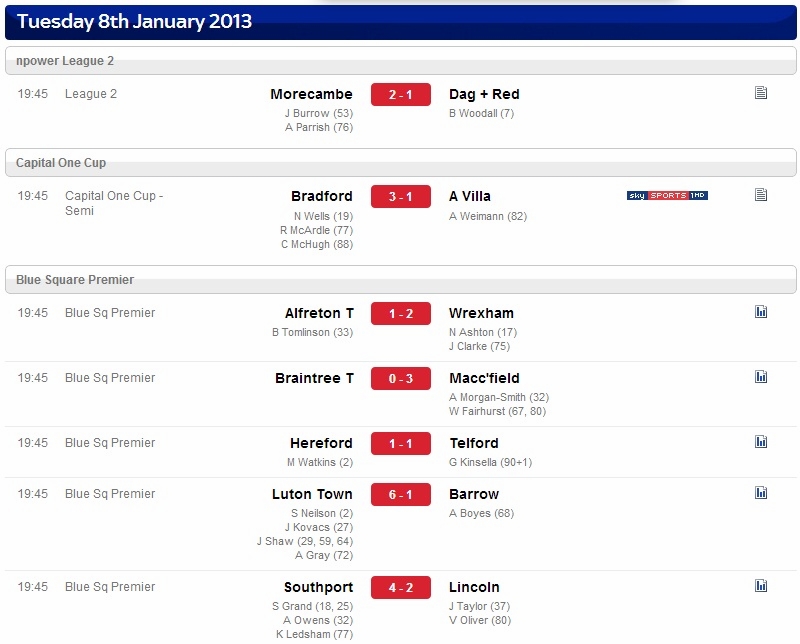Click the 2 - 1 Morecambe score button
This screenshot has width=800, height=644.
point(401,94)
